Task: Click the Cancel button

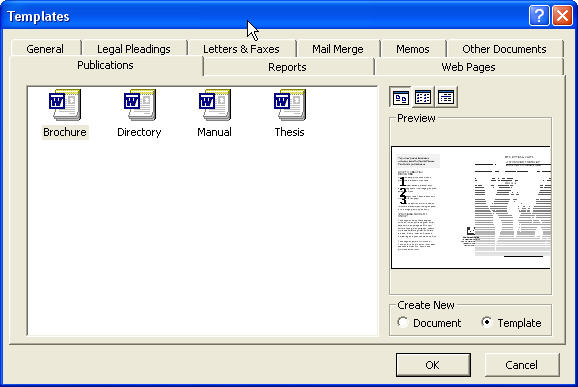Action: (x=522, y=365)
